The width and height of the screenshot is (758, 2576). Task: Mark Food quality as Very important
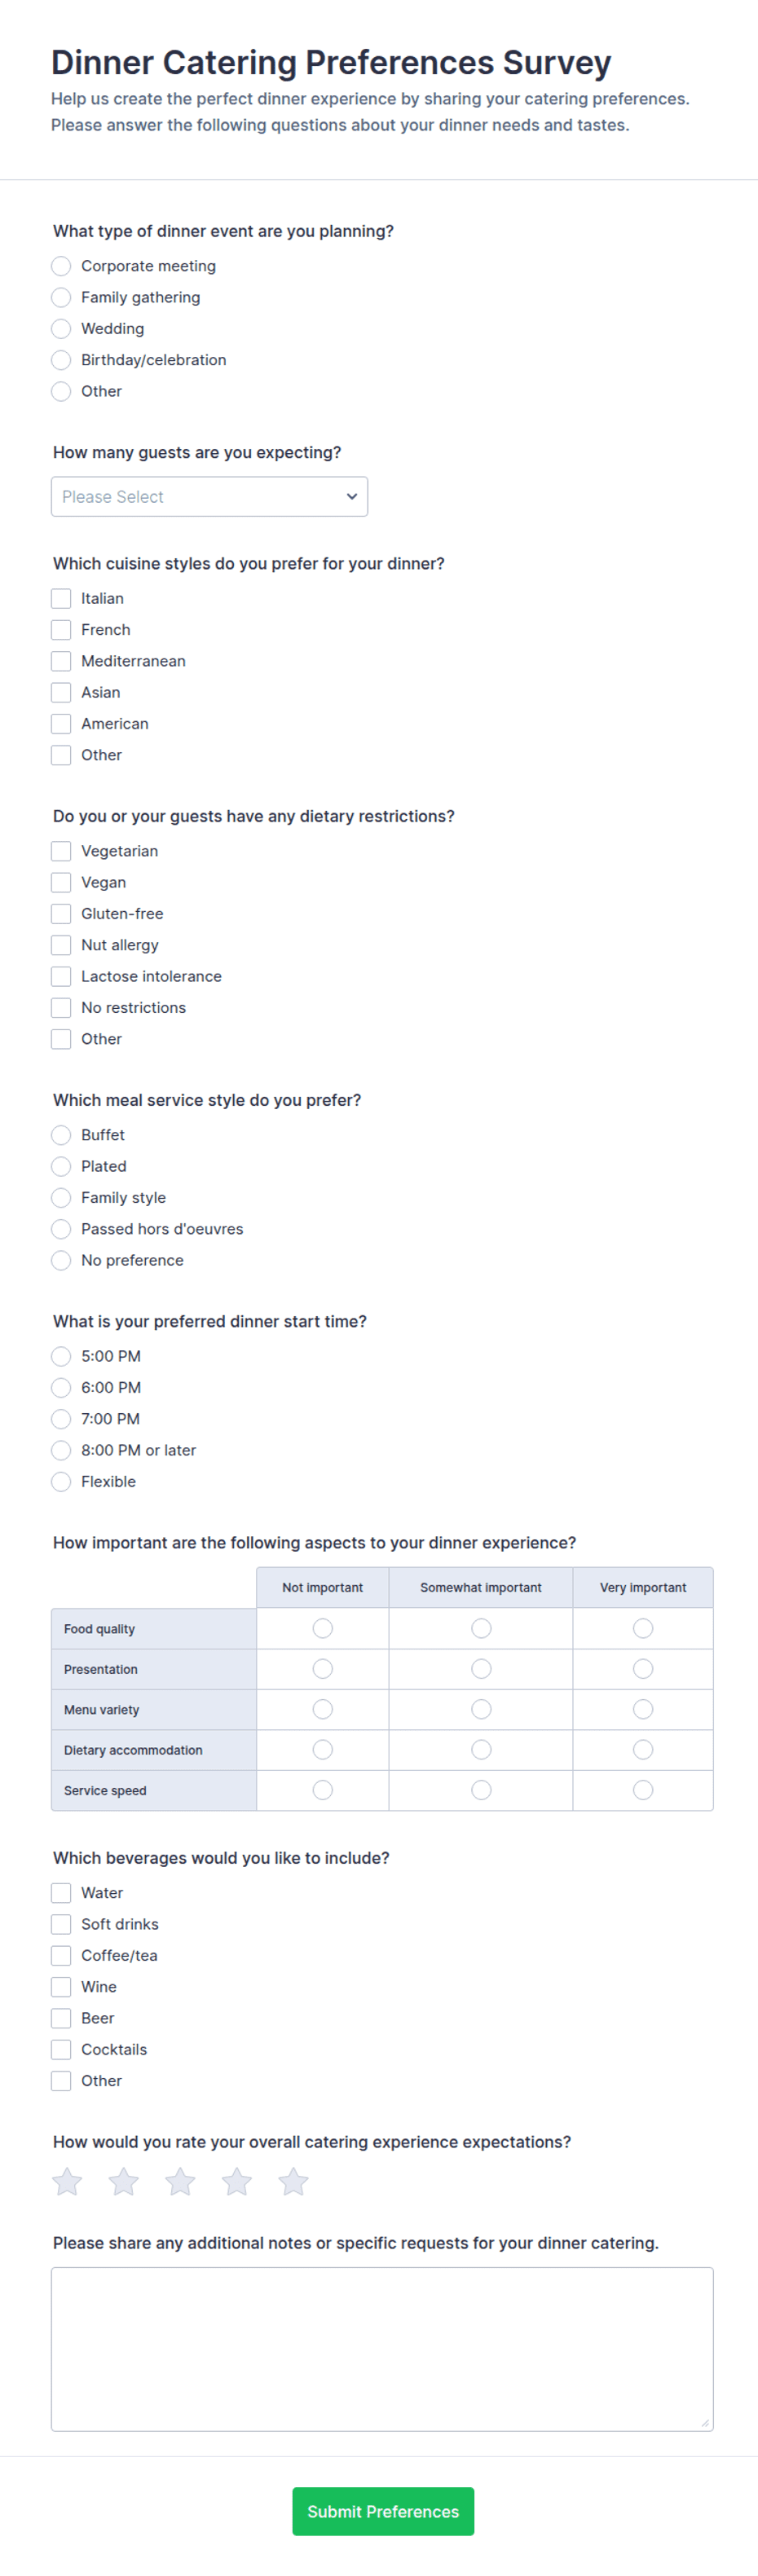643,1628
